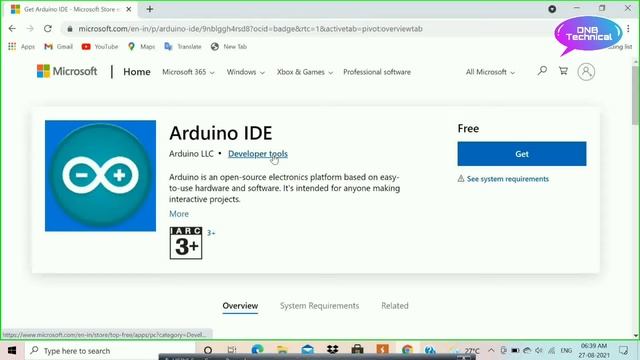
Task: Open the site search icon
Action: click(x=542, y=71)
